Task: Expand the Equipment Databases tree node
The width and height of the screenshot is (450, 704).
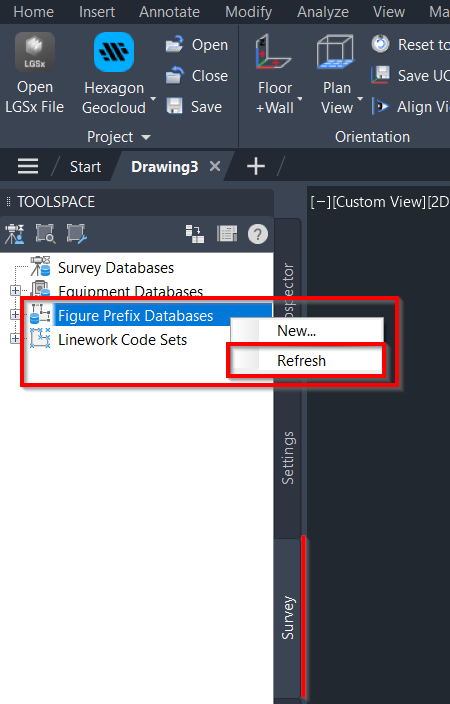Action: coord(15,290)
